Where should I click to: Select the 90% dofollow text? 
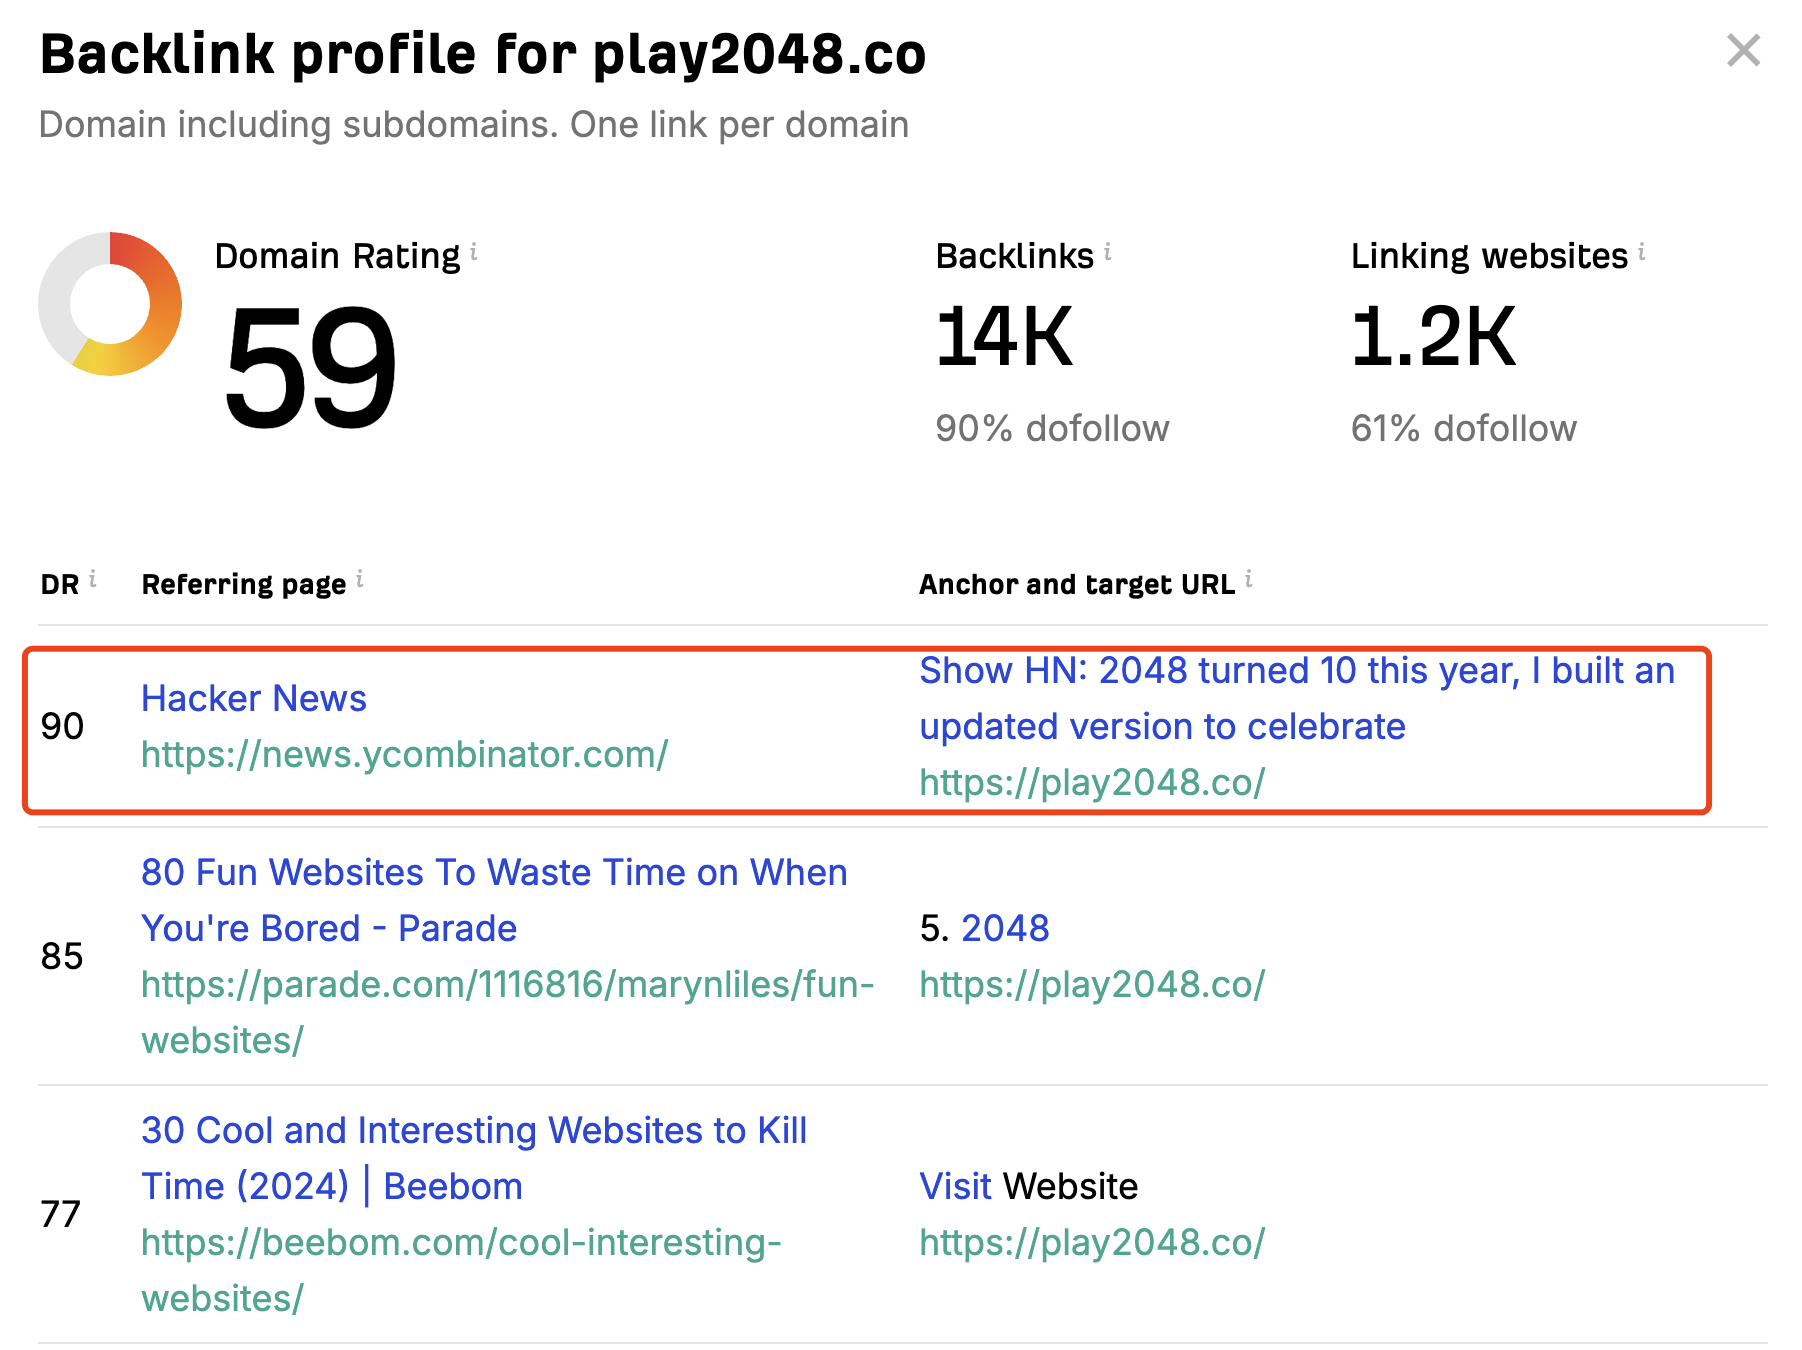click(1052, 428)
